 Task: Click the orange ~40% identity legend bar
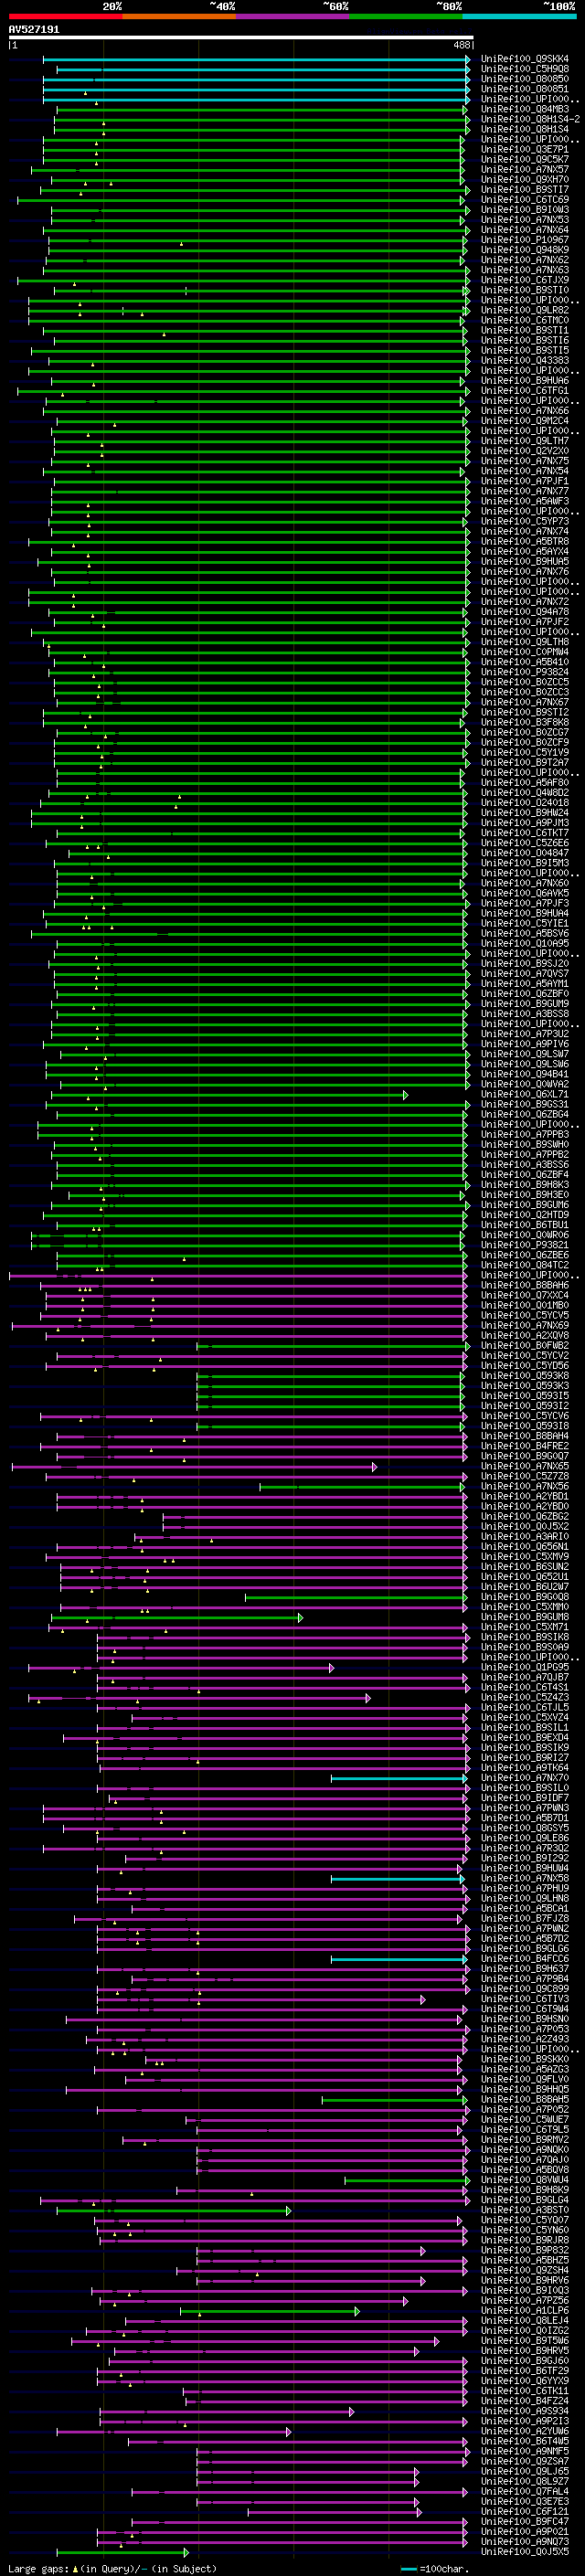click(179, 16)
